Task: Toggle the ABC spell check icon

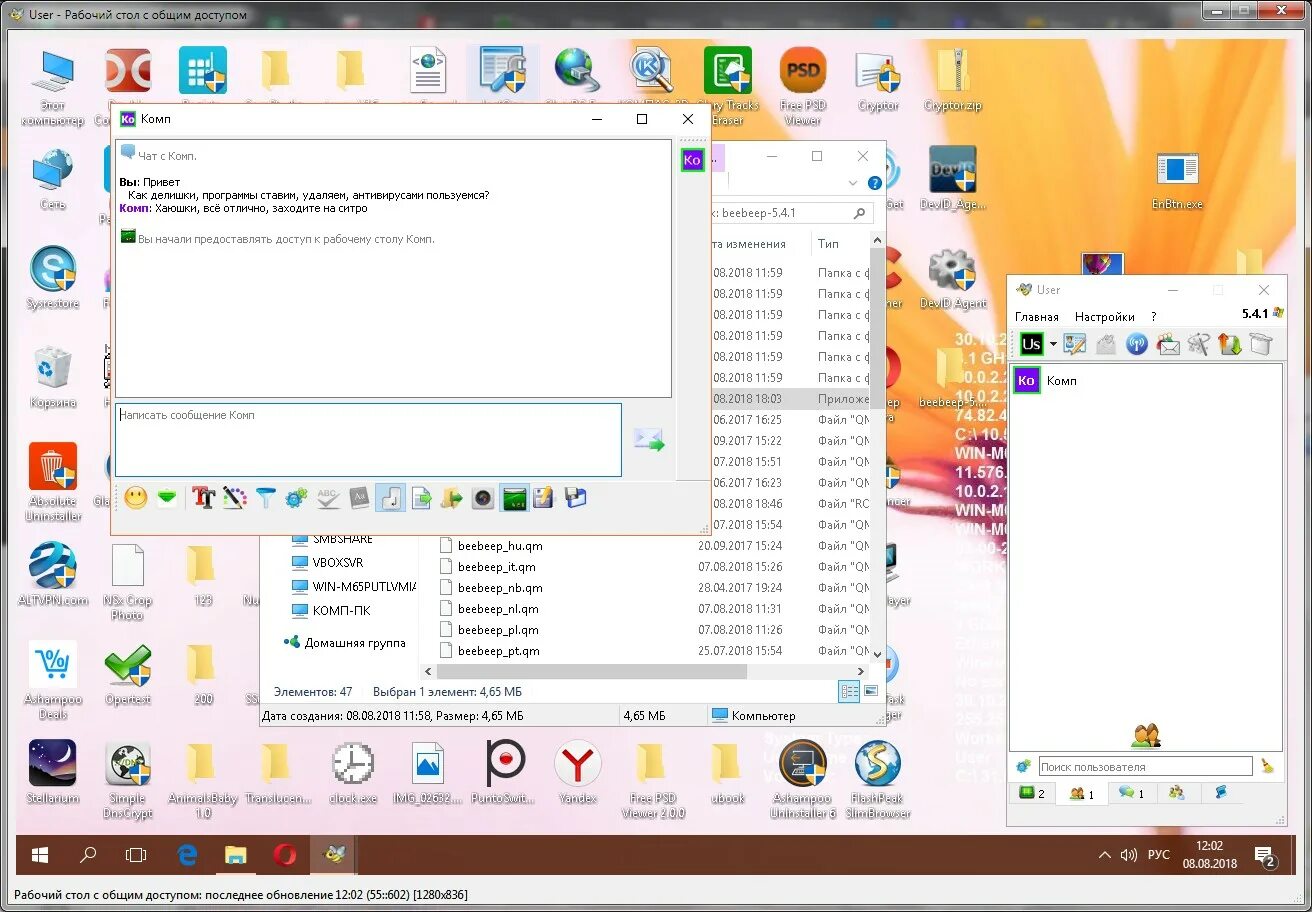Action: [328, 497]
